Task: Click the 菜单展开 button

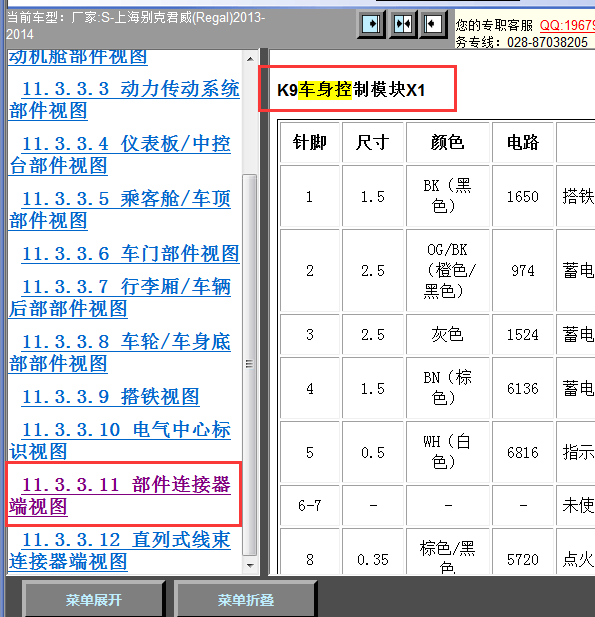Action: 94,600
